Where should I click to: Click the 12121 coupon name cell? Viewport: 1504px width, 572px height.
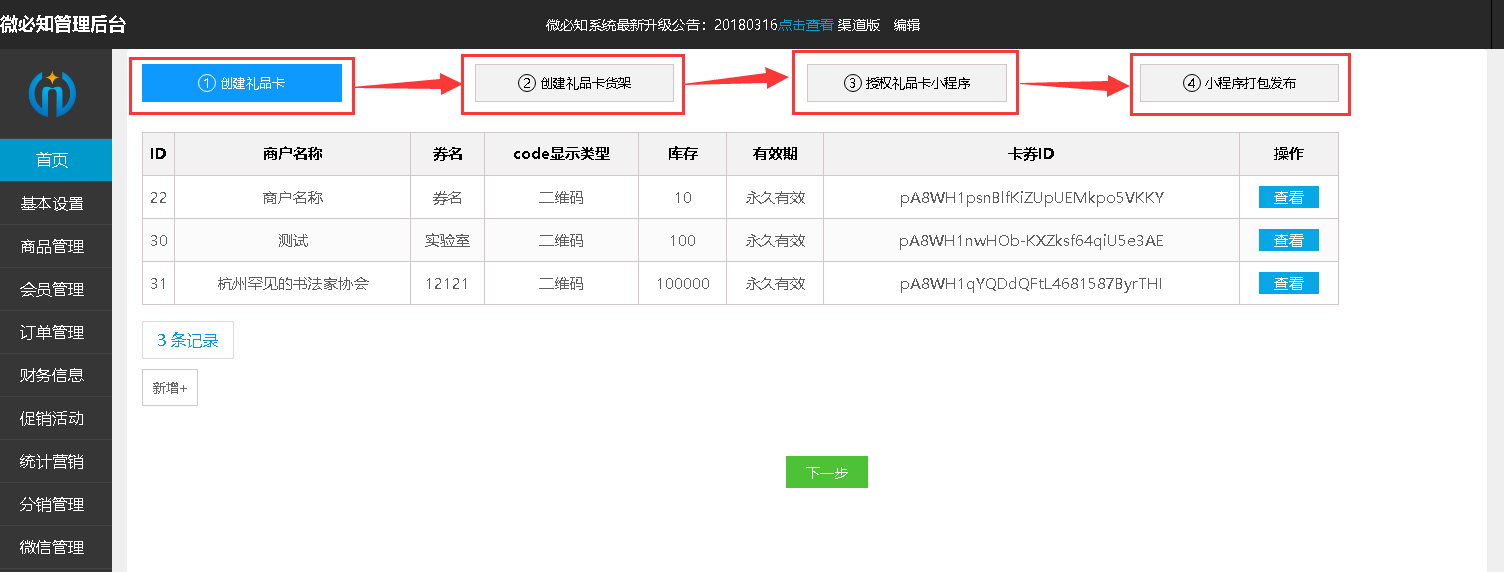(x=447, y=284)
